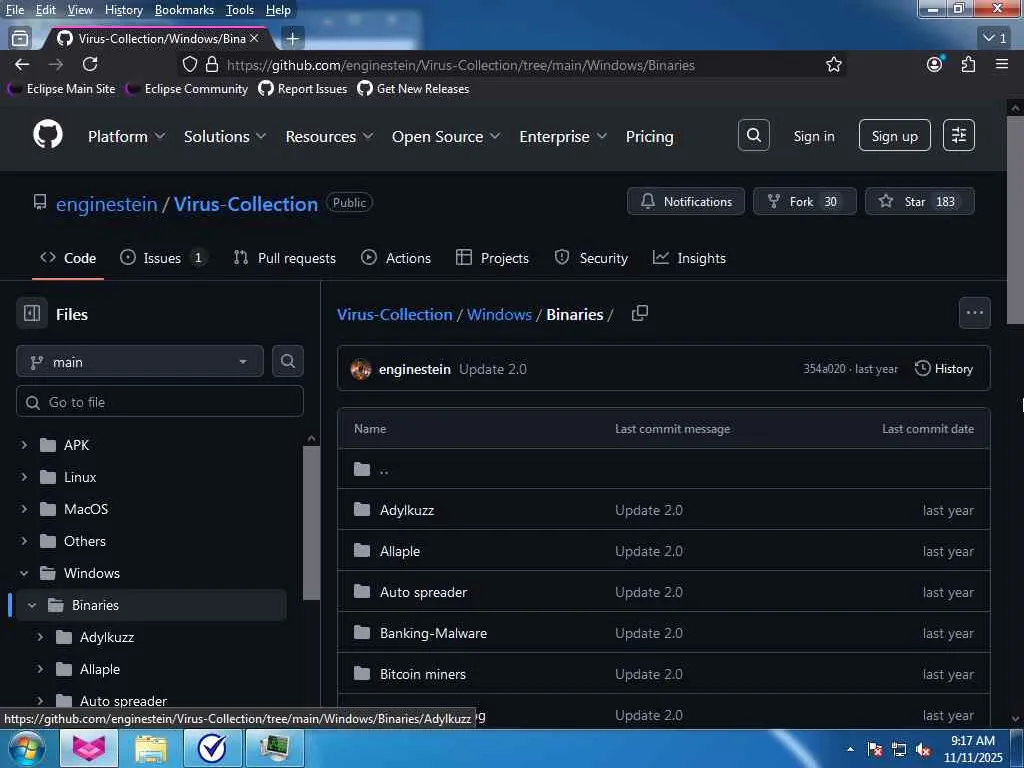Collapse the file tree panel icon
Viewport: 1024px width, 768px height.
click(x=32, y=313)
